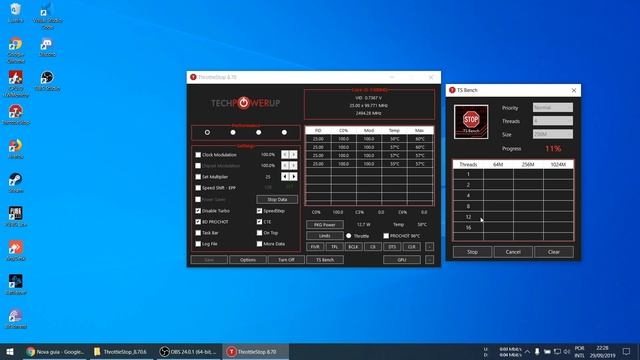Click the Stop Data button
640x360 pixels.
tap(277, 200)
